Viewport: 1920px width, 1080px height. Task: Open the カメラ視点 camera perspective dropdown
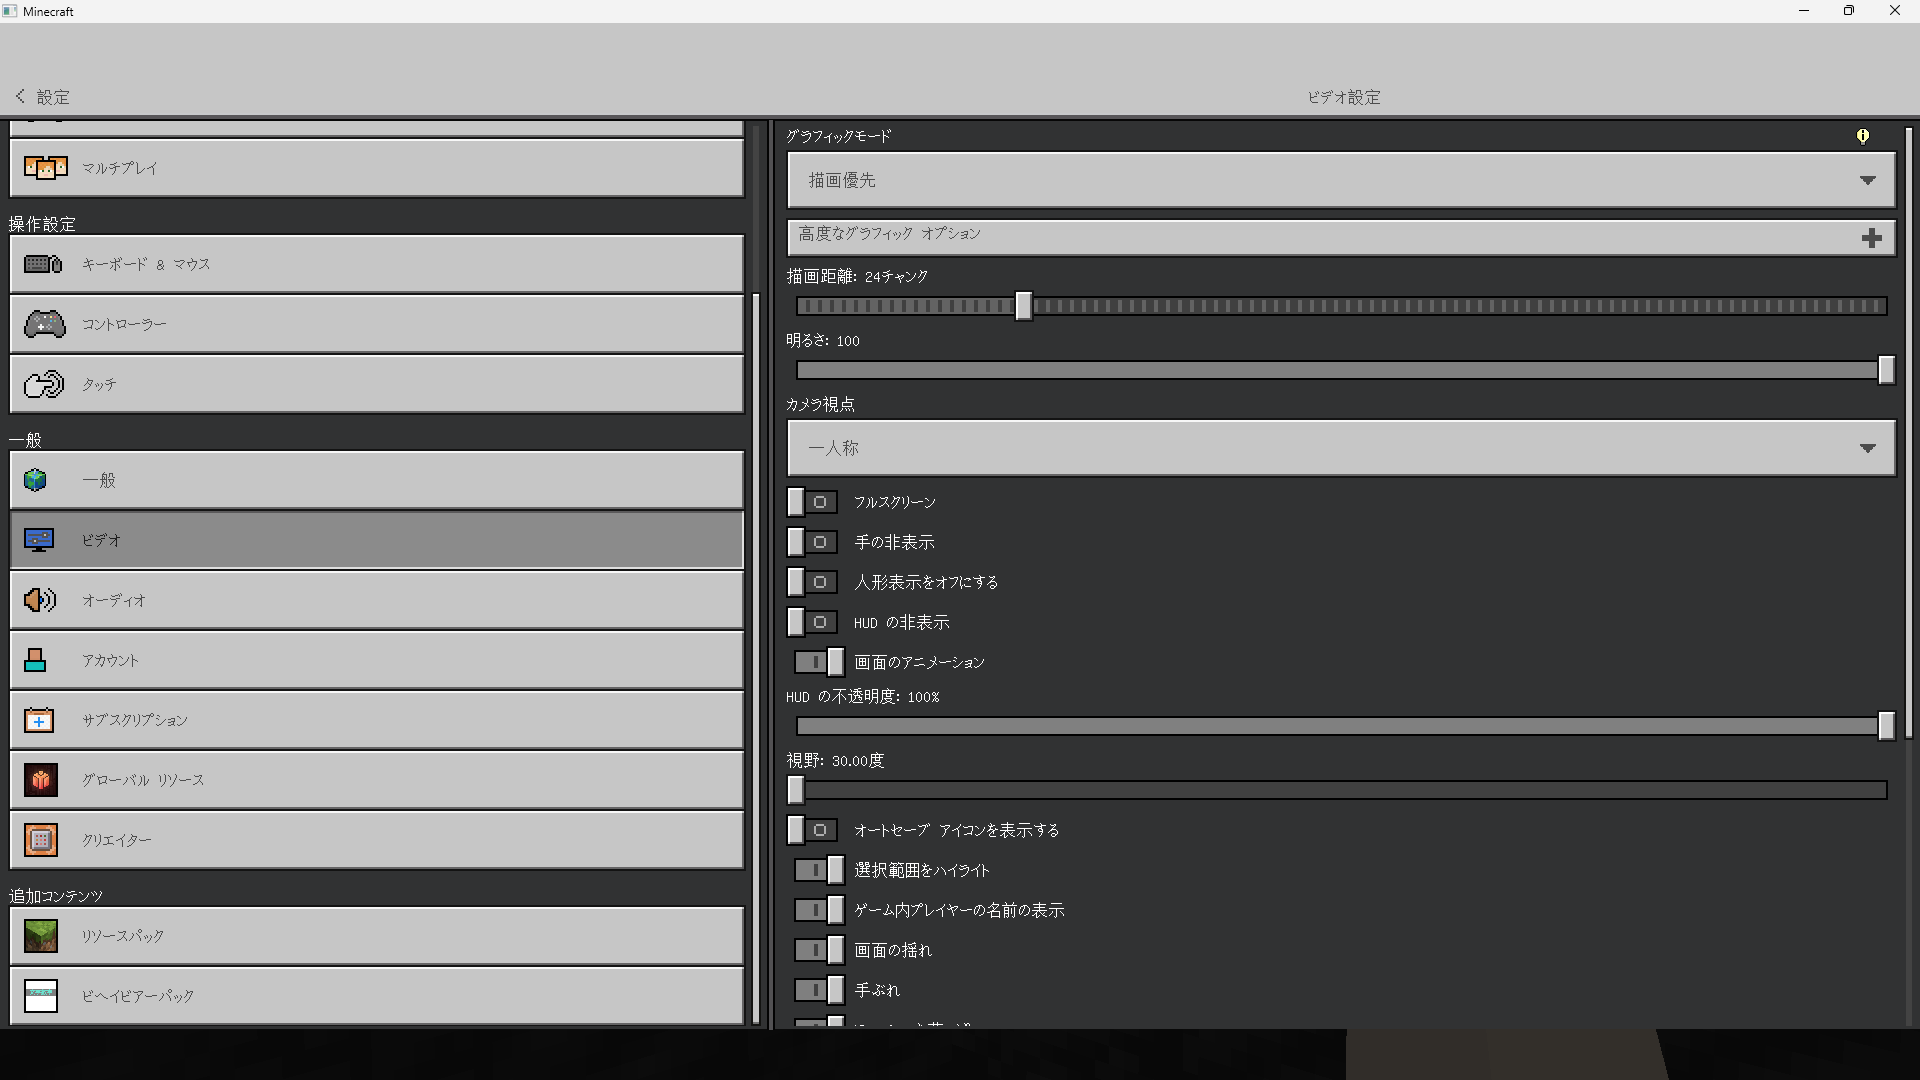1340,448
